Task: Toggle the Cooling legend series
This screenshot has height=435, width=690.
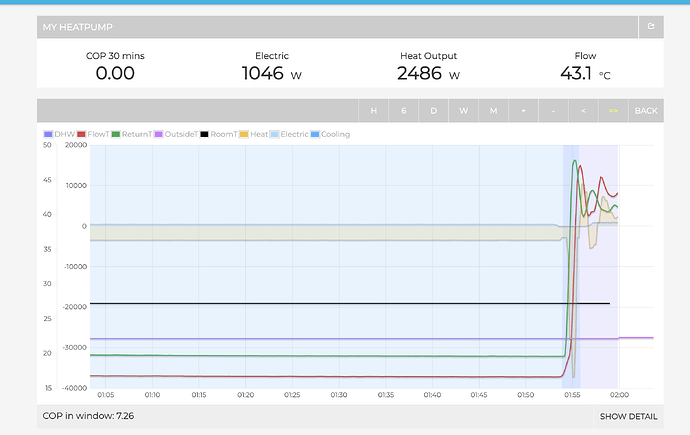Action: 330,134
